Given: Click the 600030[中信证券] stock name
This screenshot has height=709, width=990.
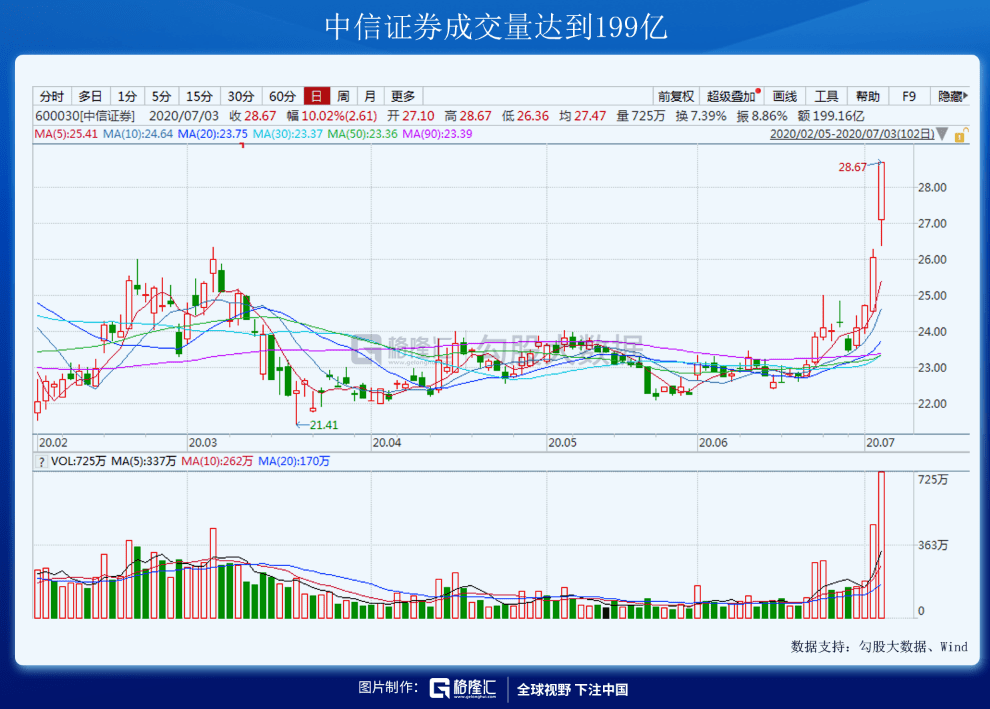Looking at the screenshot, I should pos(84,116).
